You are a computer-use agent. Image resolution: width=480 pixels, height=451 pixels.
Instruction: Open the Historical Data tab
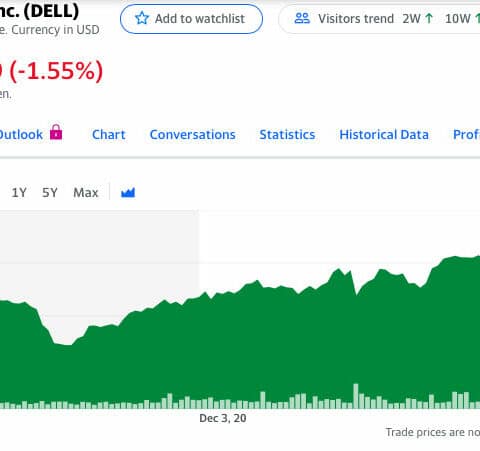pyautogui.click(x=384, y=135)
